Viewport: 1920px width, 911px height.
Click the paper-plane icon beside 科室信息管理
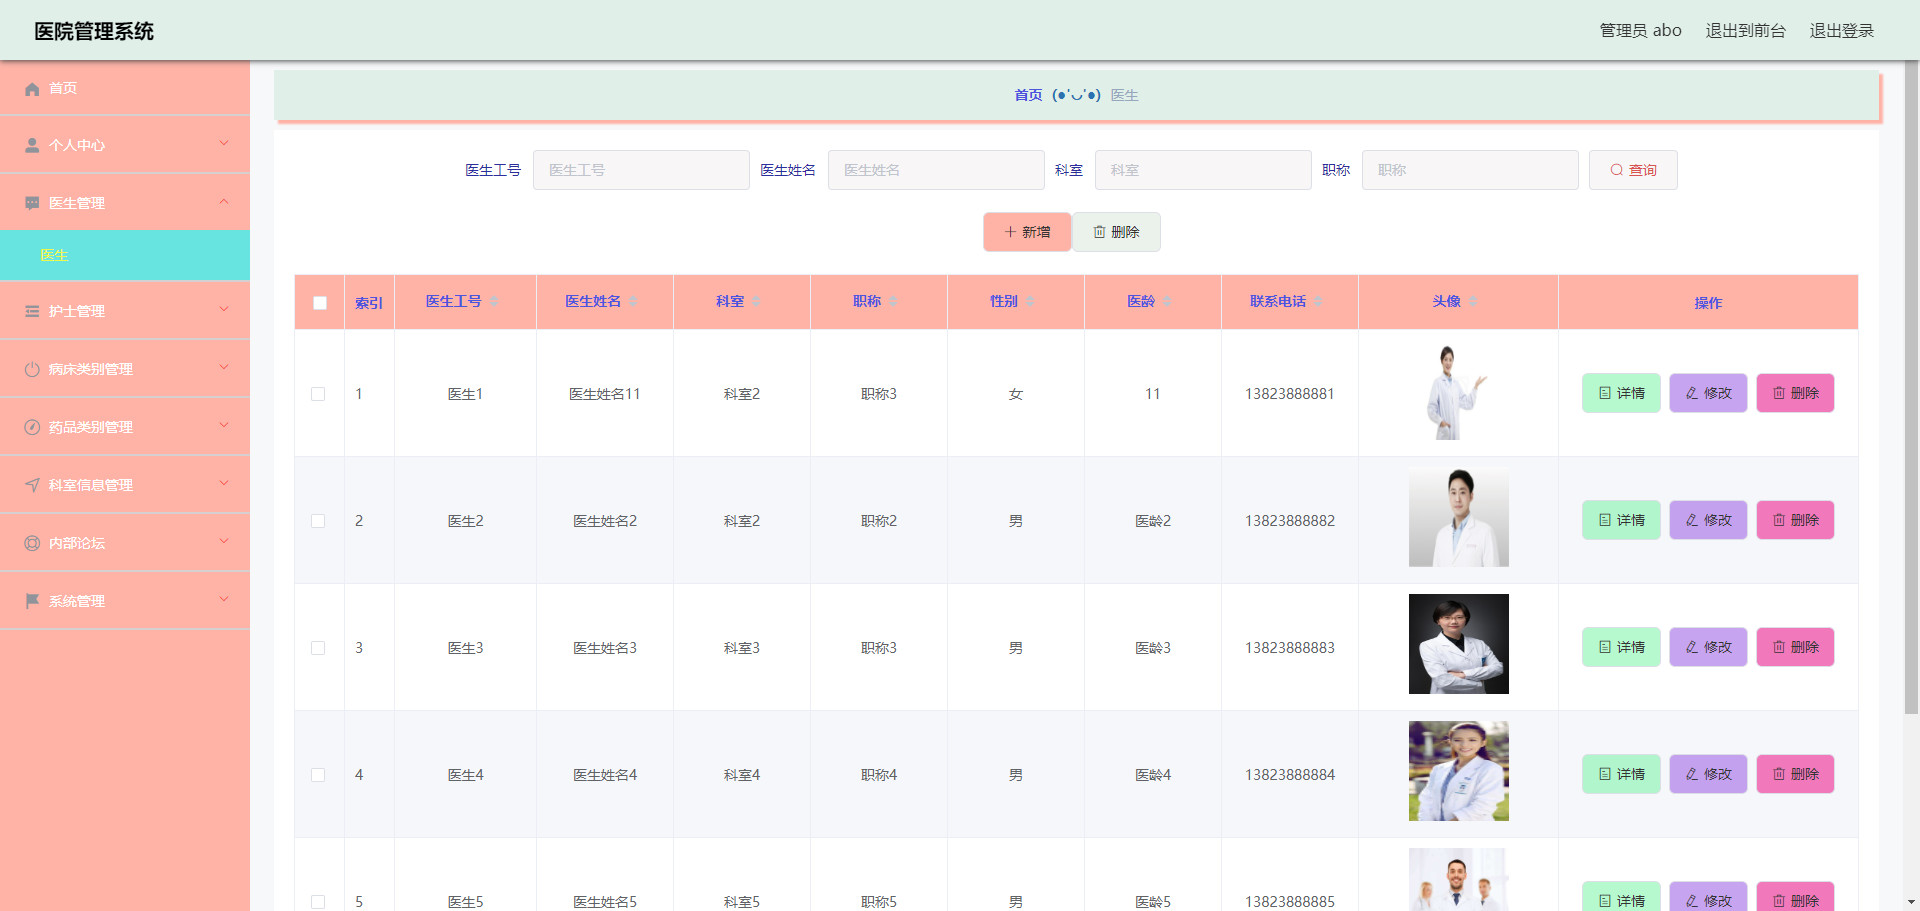pyautogui.click(x=32, y=486)
